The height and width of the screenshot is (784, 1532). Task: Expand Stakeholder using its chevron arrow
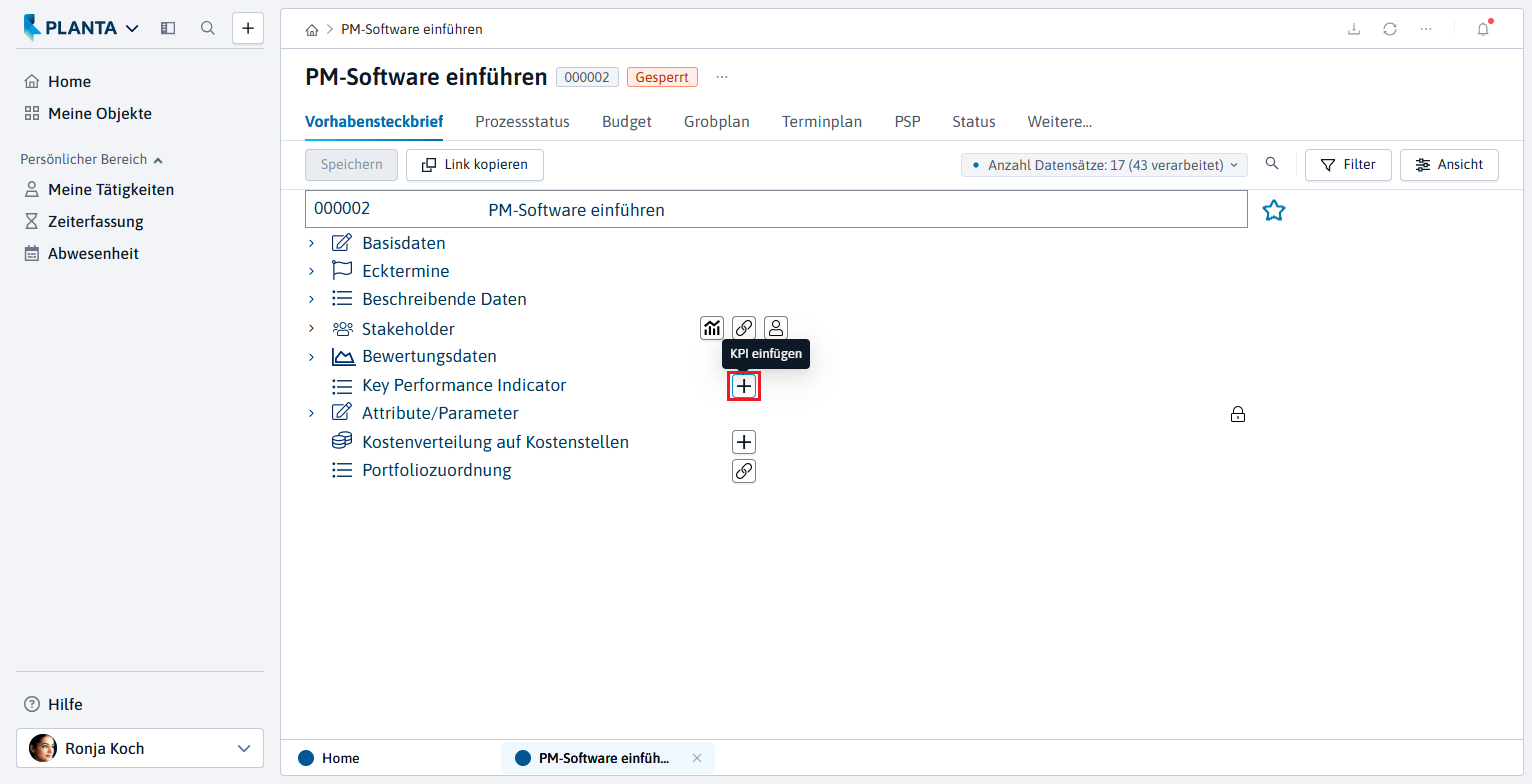[311, 329]
